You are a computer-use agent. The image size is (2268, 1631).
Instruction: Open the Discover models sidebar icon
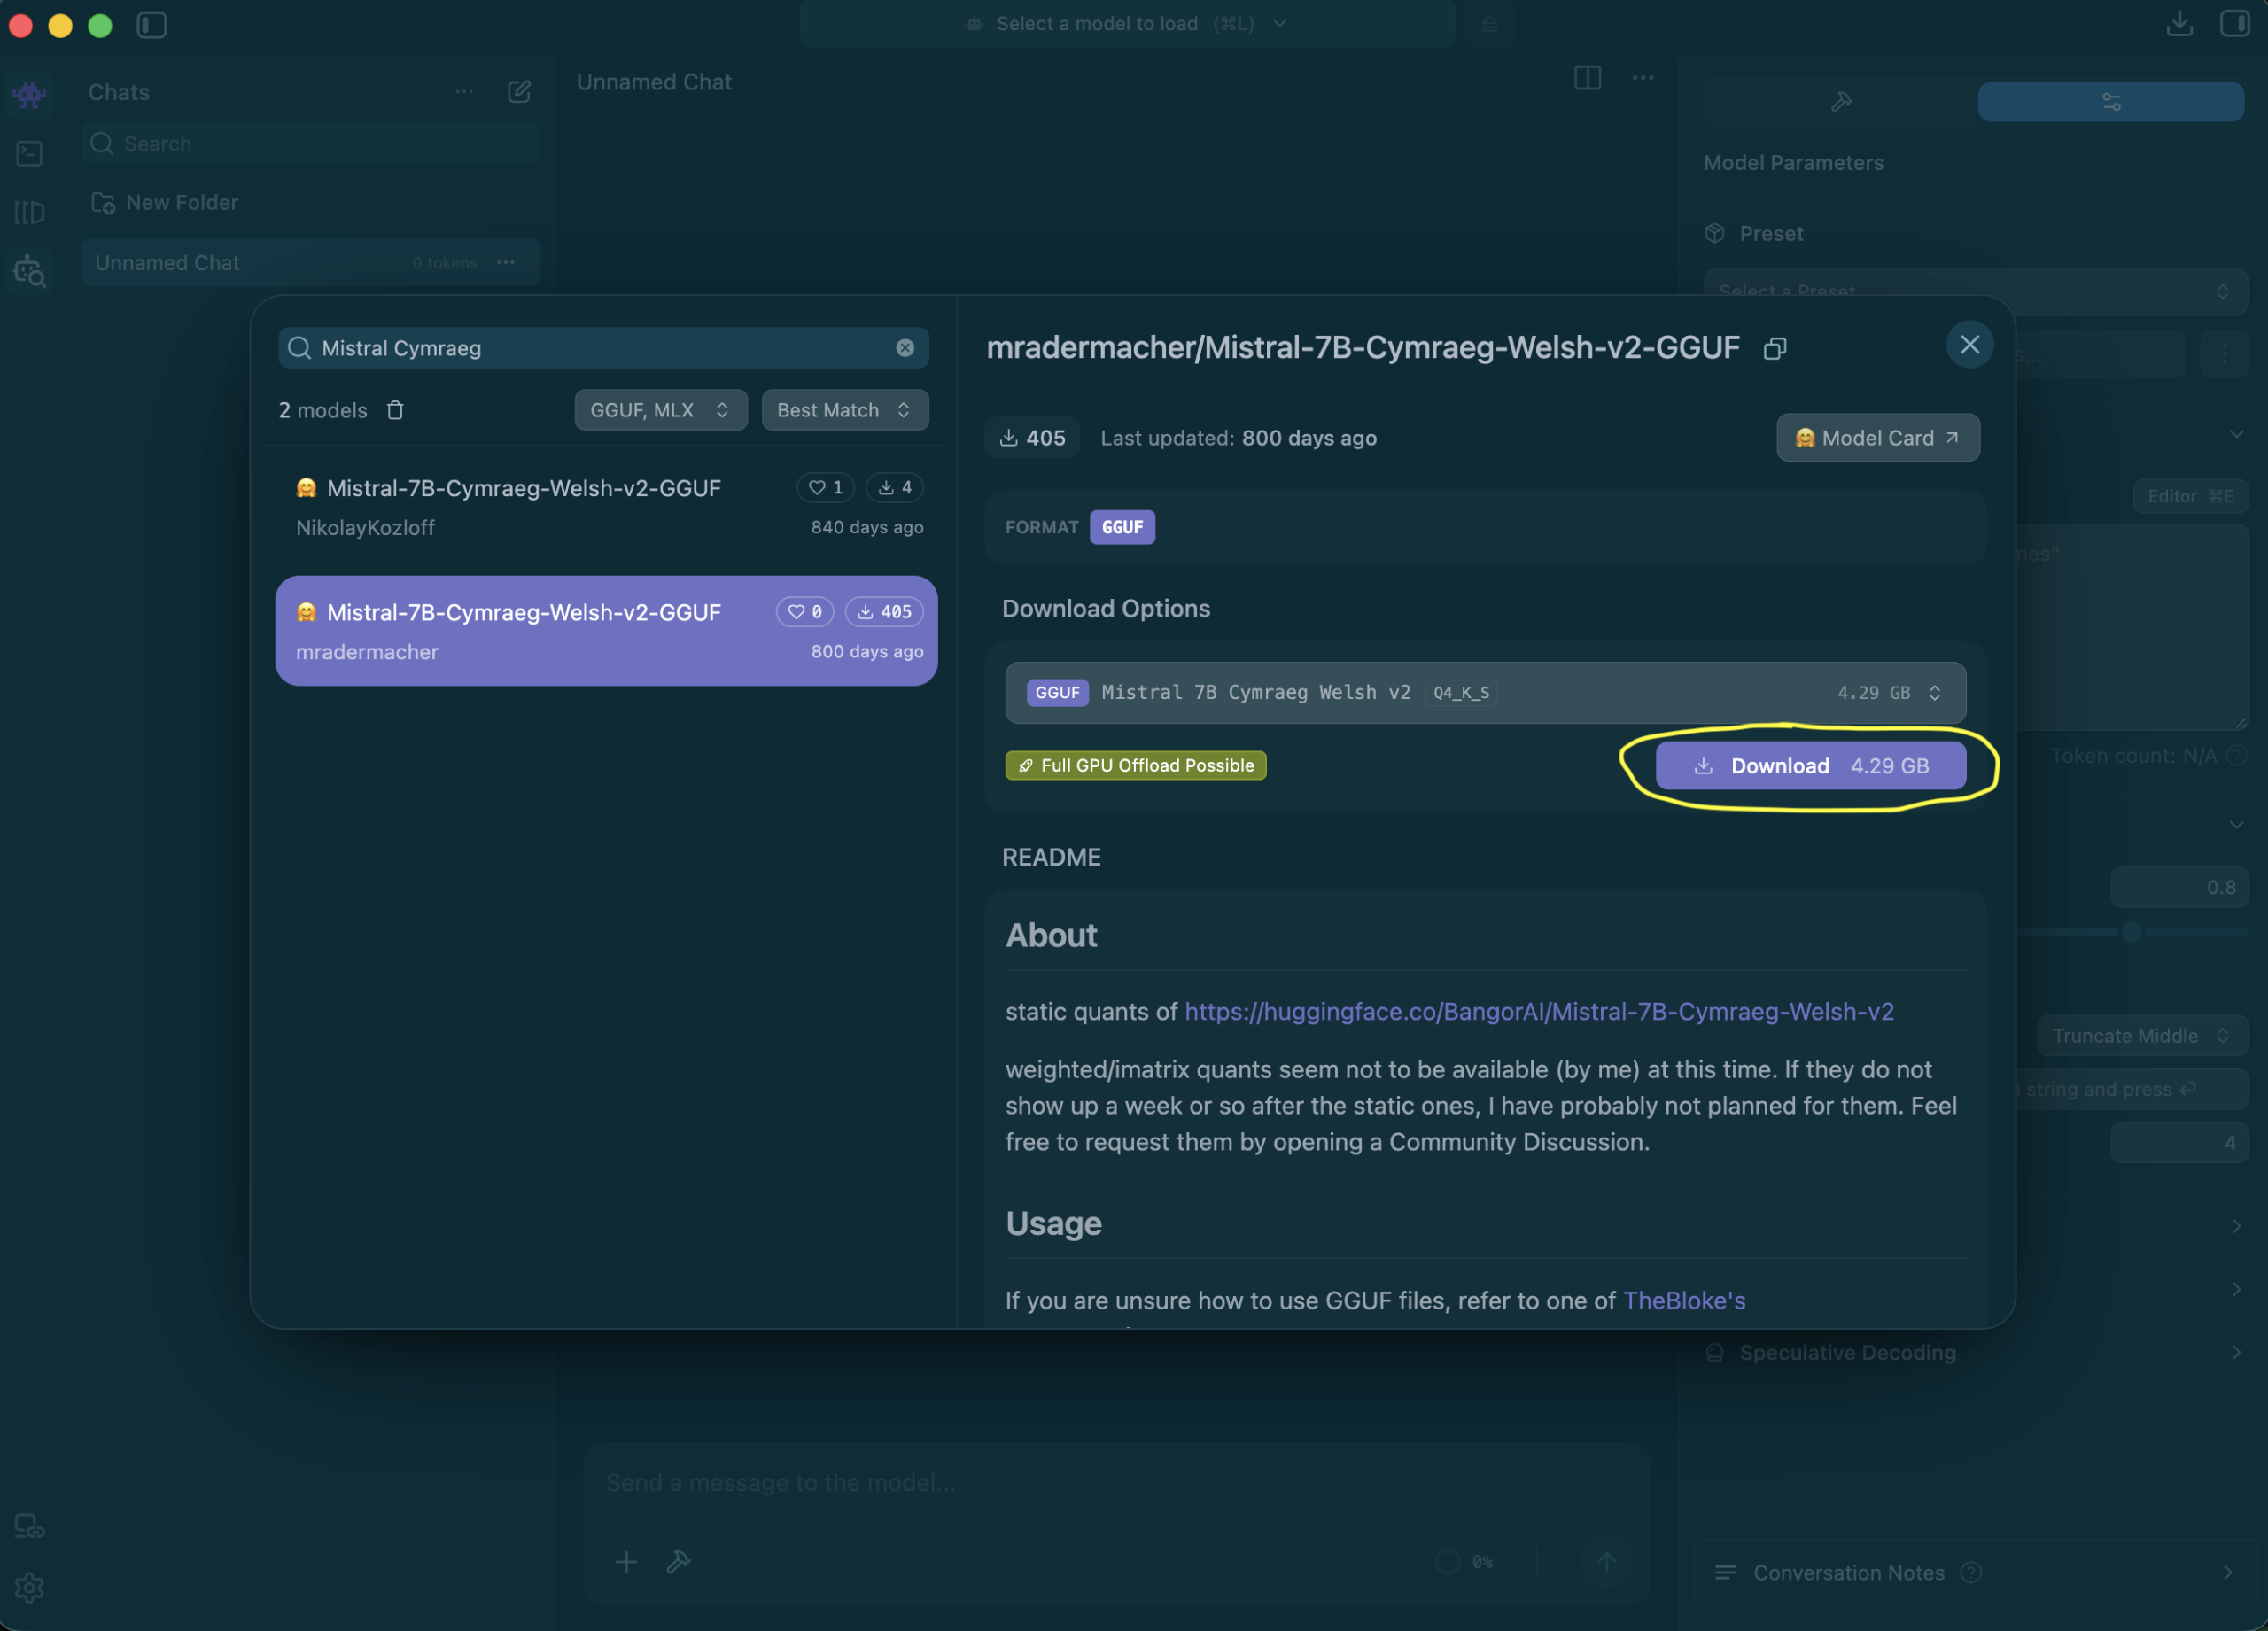[x=30, y=270]
